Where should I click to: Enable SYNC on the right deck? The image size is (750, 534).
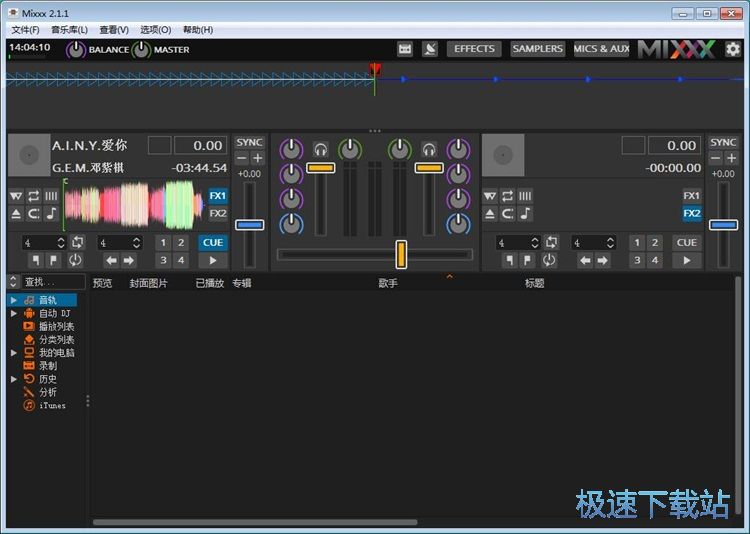pos(723,143)
